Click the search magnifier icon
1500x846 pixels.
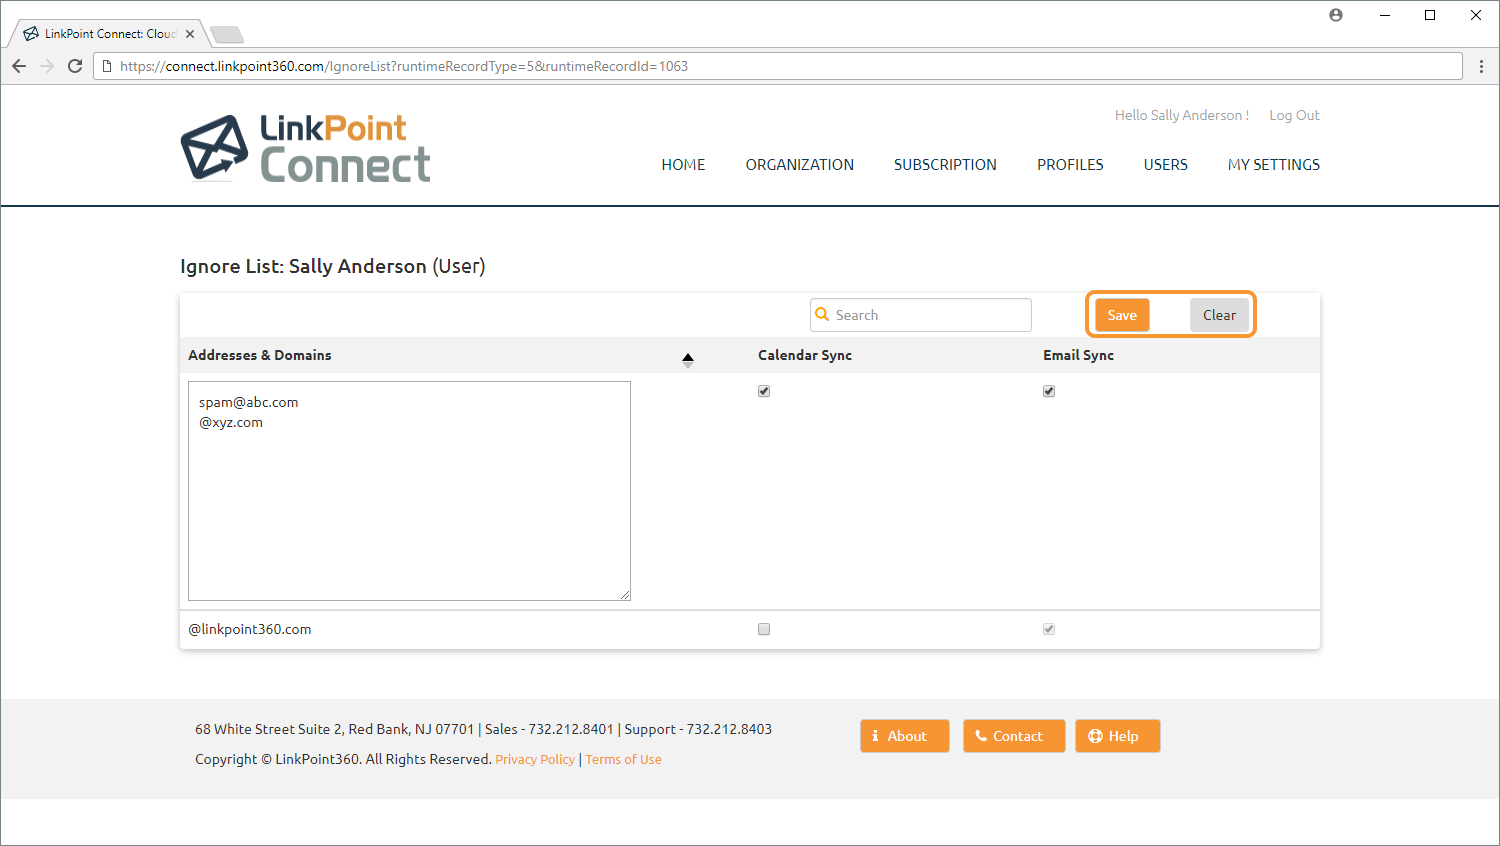coord(822,314)
